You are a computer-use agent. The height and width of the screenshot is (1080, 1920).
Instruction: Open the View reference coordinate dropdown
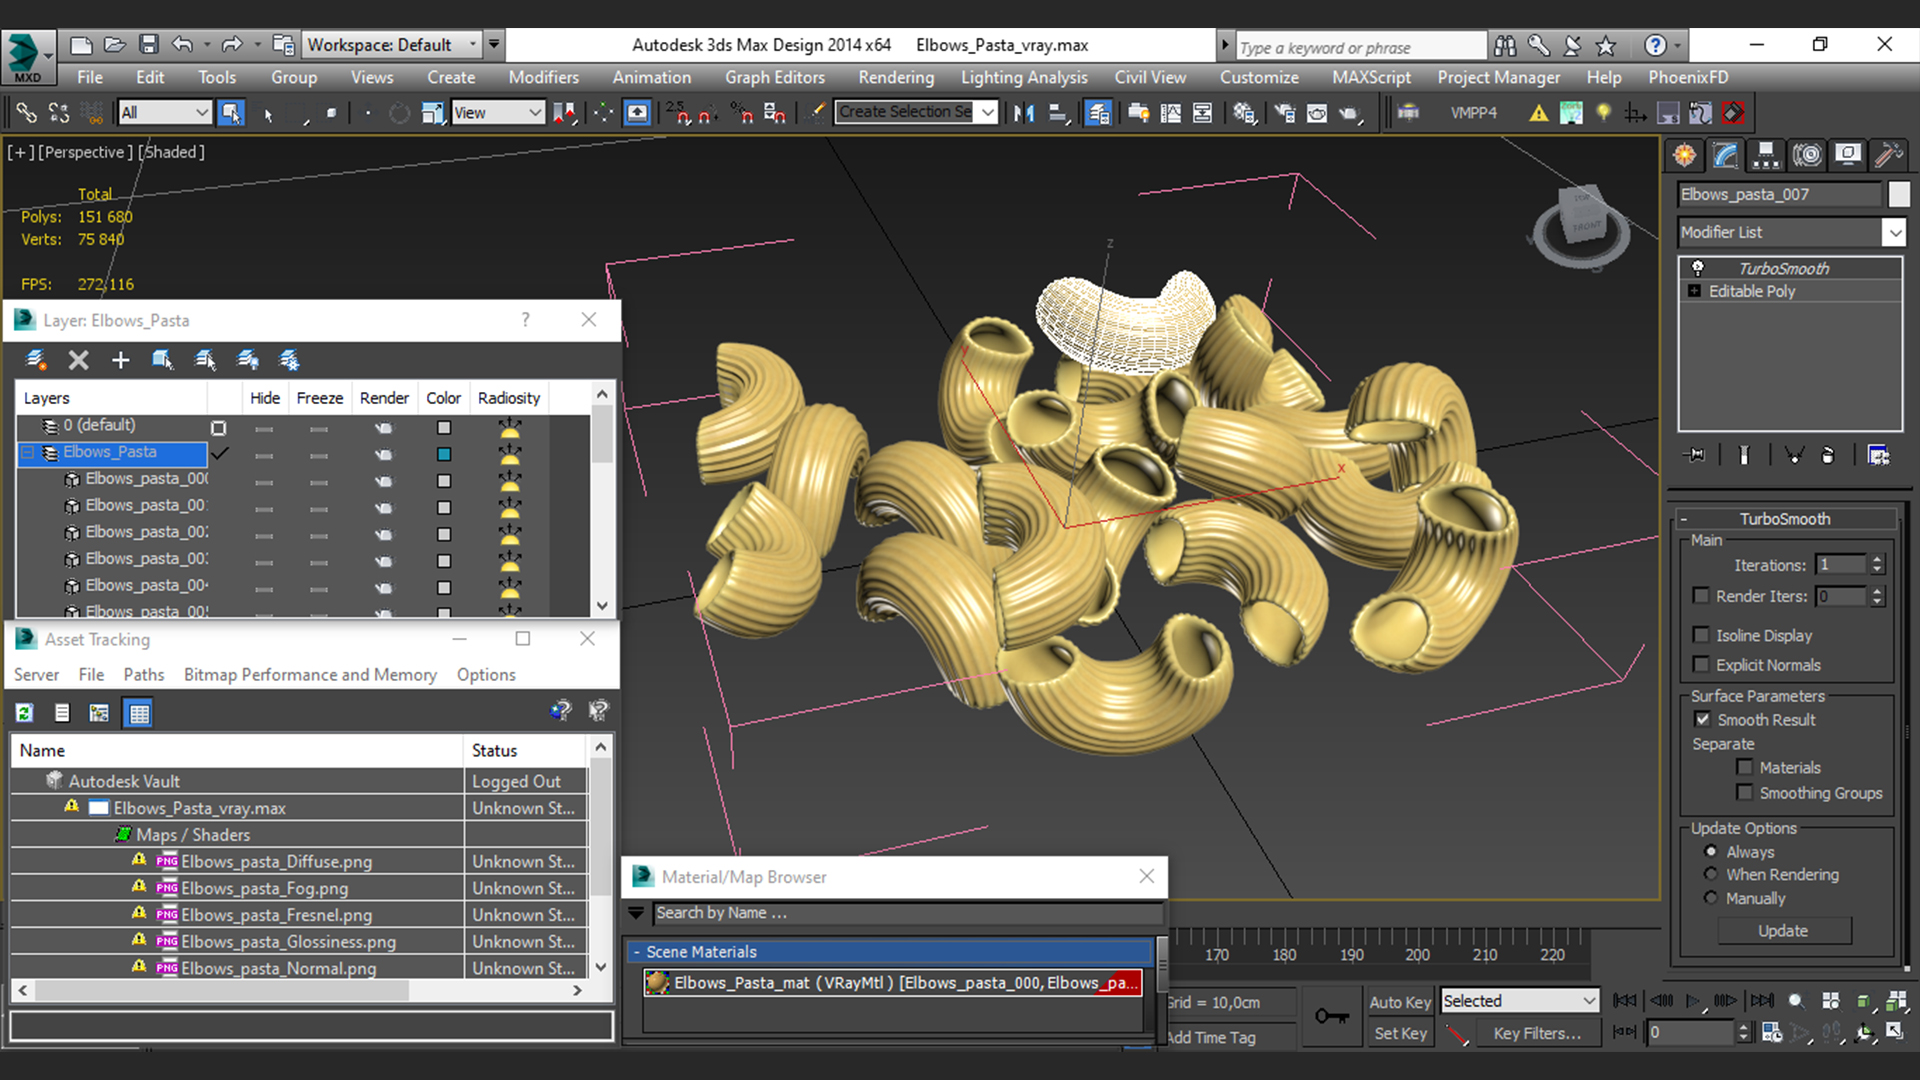coord(498,113)
